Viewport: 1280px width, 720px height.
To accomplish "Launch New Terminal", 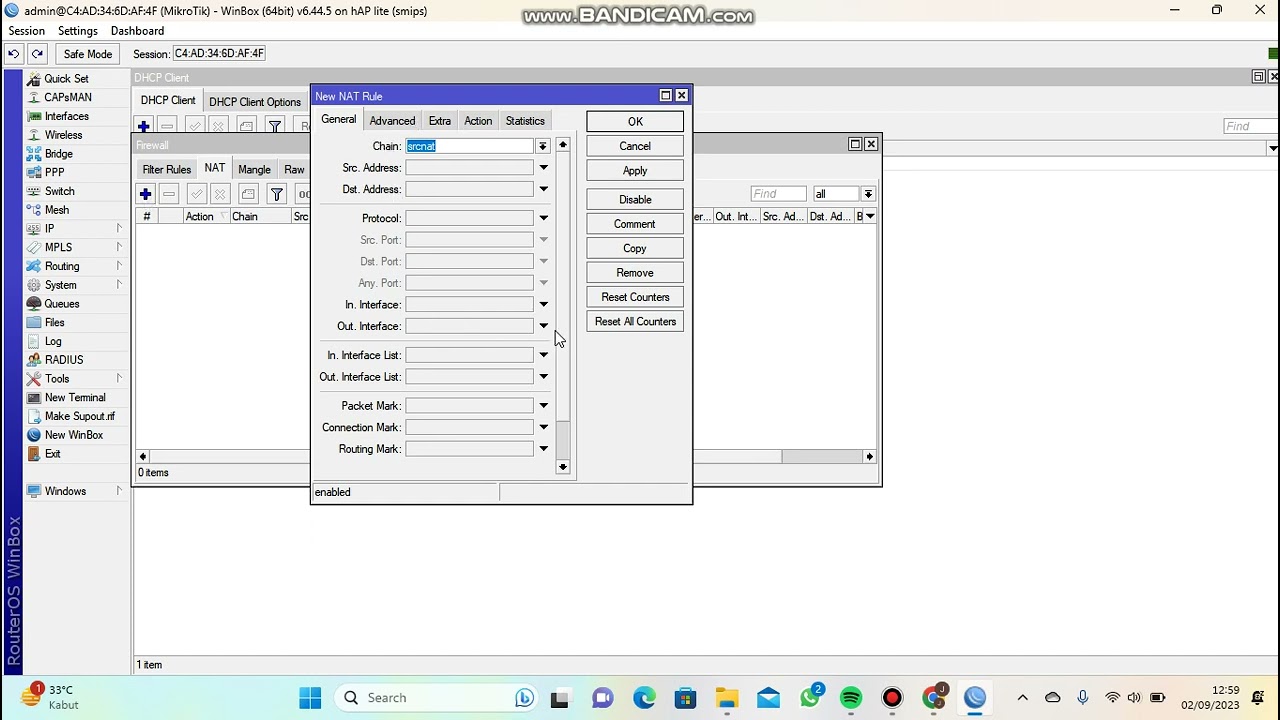I will click(74, 397).
